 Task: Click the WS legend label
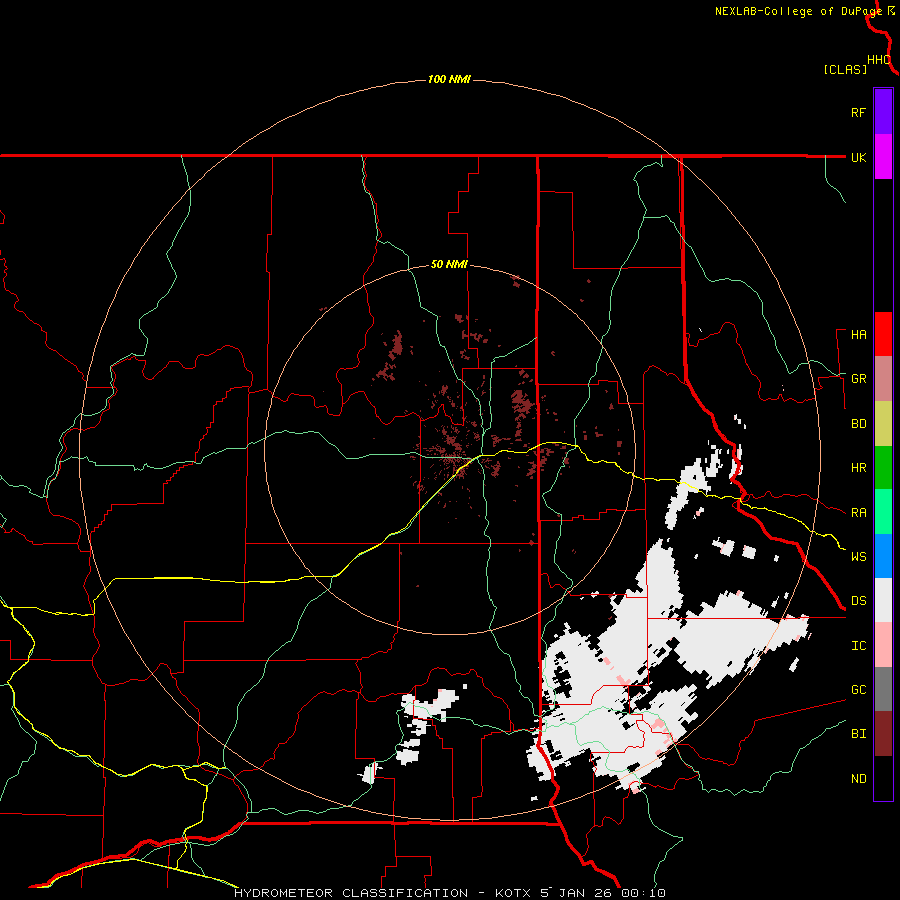858,557
